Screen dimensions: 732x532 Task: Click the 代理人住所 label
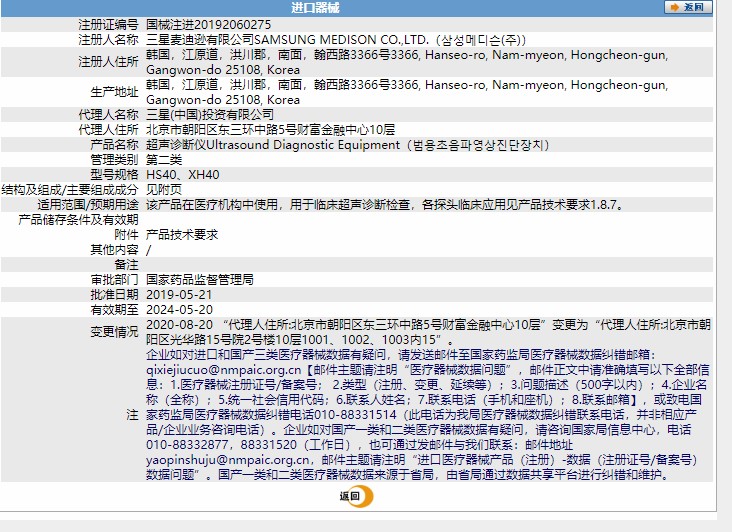point(108,129)
